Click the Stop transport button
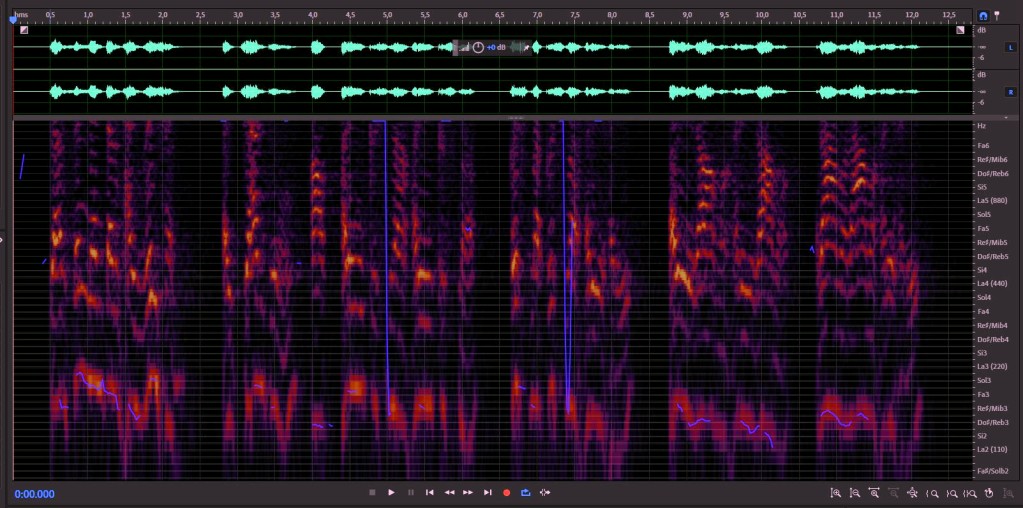This screenshot has height=508, width=1023. point(373,492)
